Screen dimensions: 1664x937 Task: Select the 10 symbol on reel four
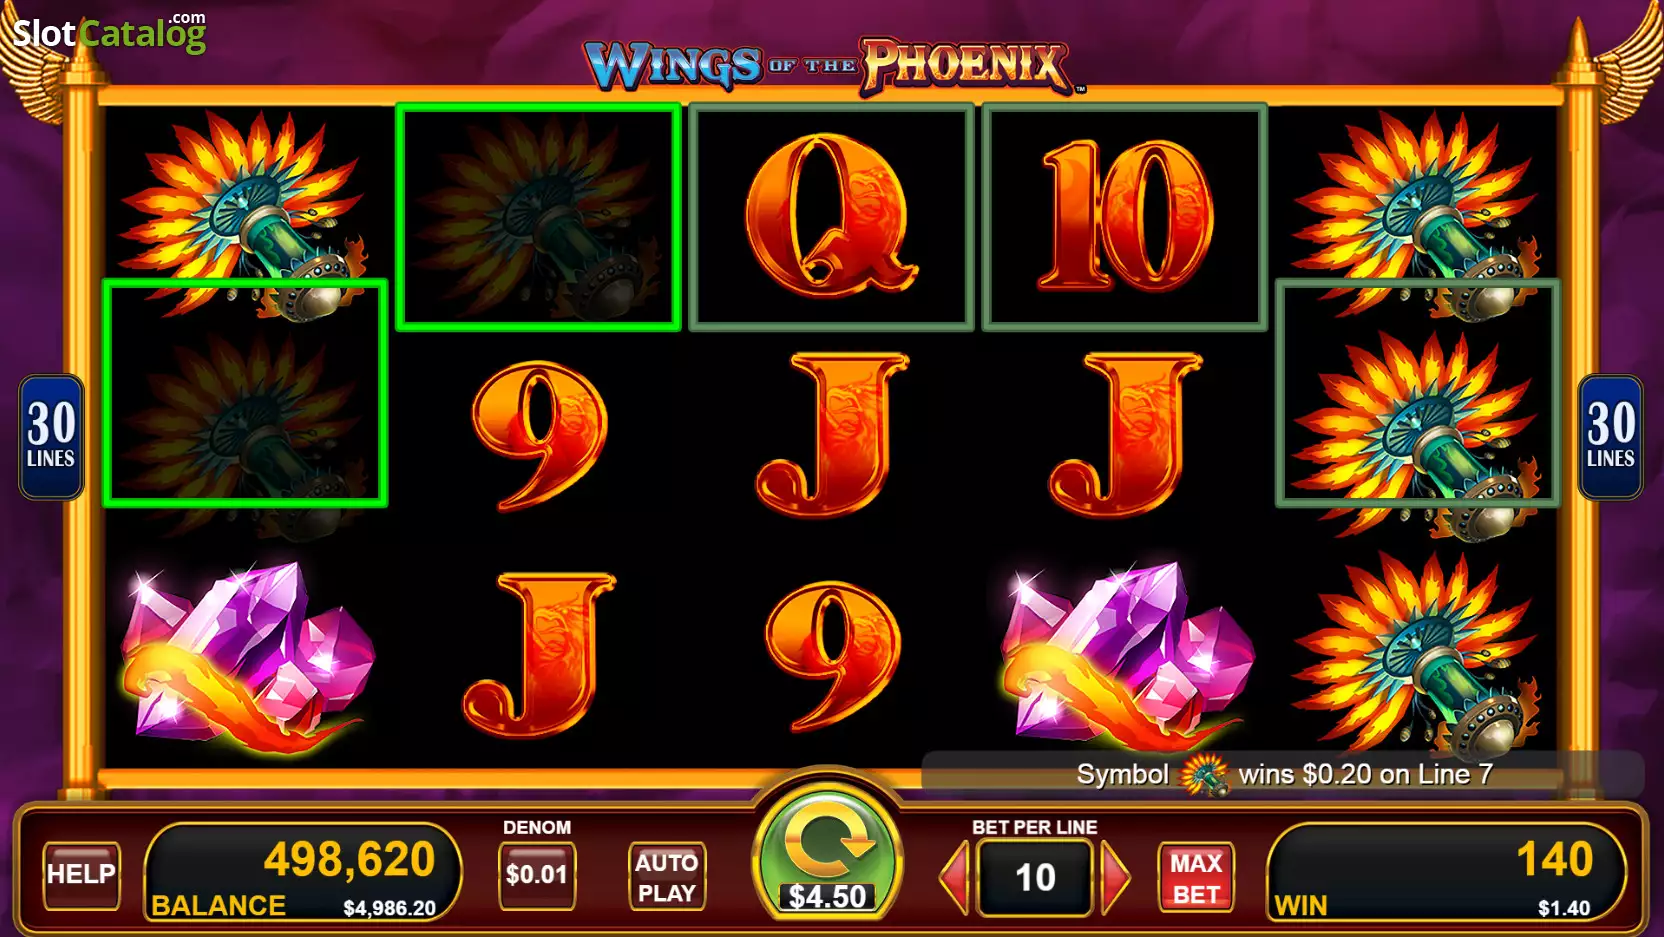(1125, 216)
